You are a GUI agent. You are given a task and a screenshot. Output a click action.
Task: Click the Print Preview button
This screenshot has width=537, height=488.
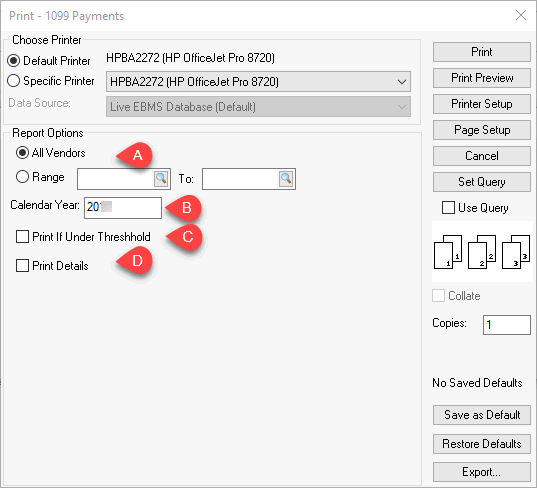click(x=482, y=78)
